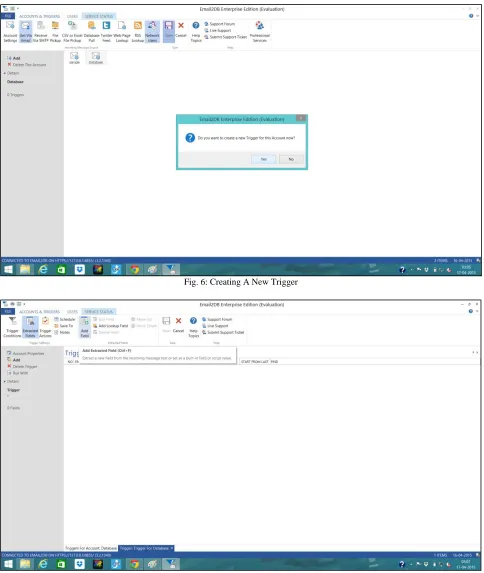Open Trigger Conditions in the trigger window ribbon

pyautogui.click(x=12, y=327)
